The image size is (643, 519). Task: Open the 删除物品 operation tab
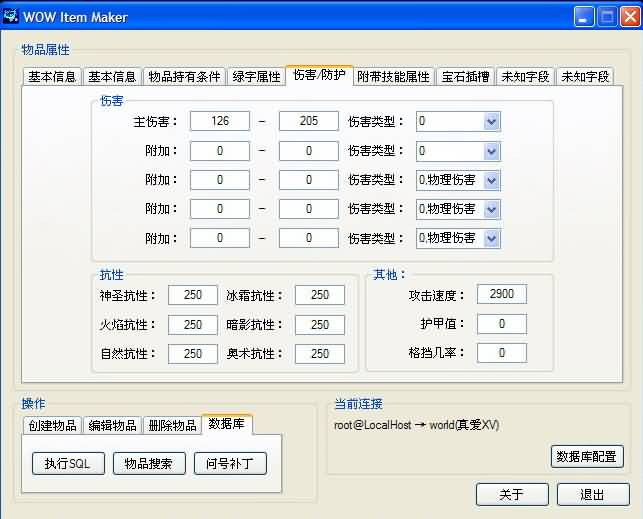(172, 425)
